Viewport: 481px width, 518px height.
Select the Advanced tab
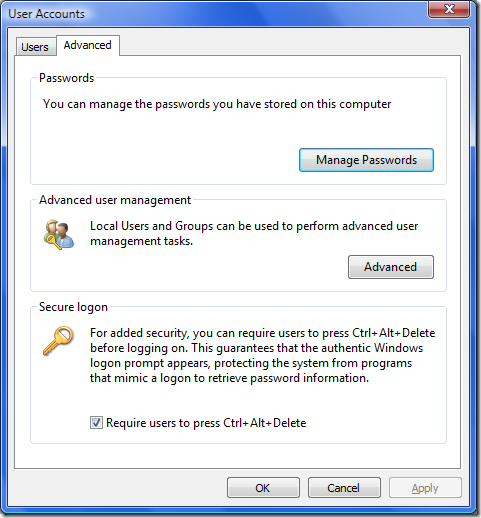pos(88,45)
